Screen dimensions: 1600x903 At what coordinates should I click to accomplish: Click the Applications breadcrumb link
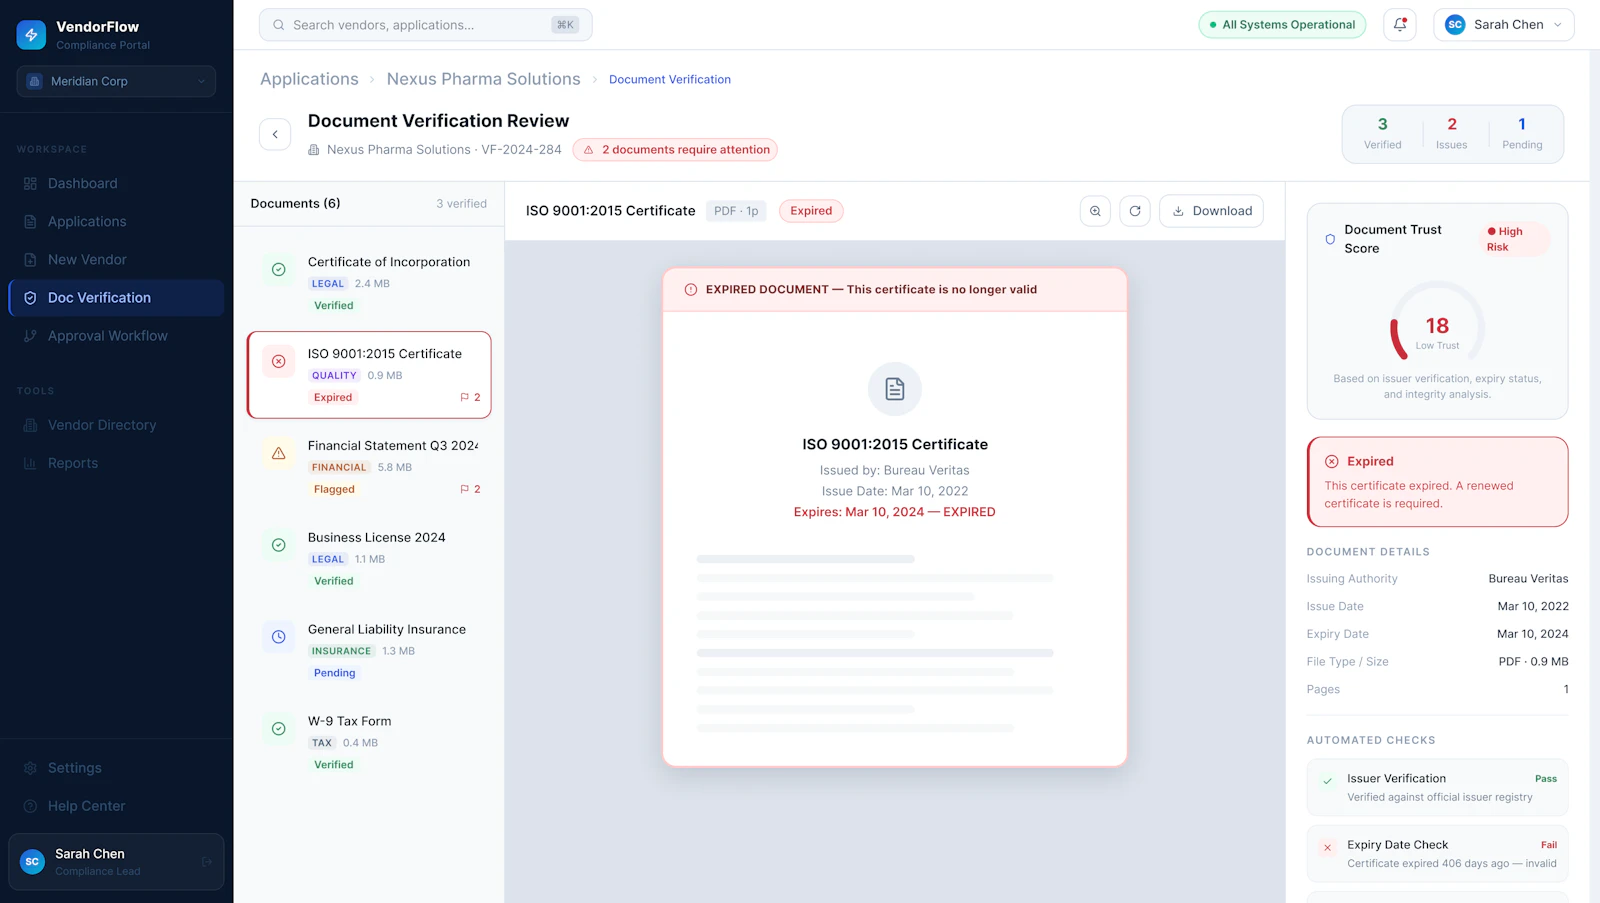click(x=309, y=79)
